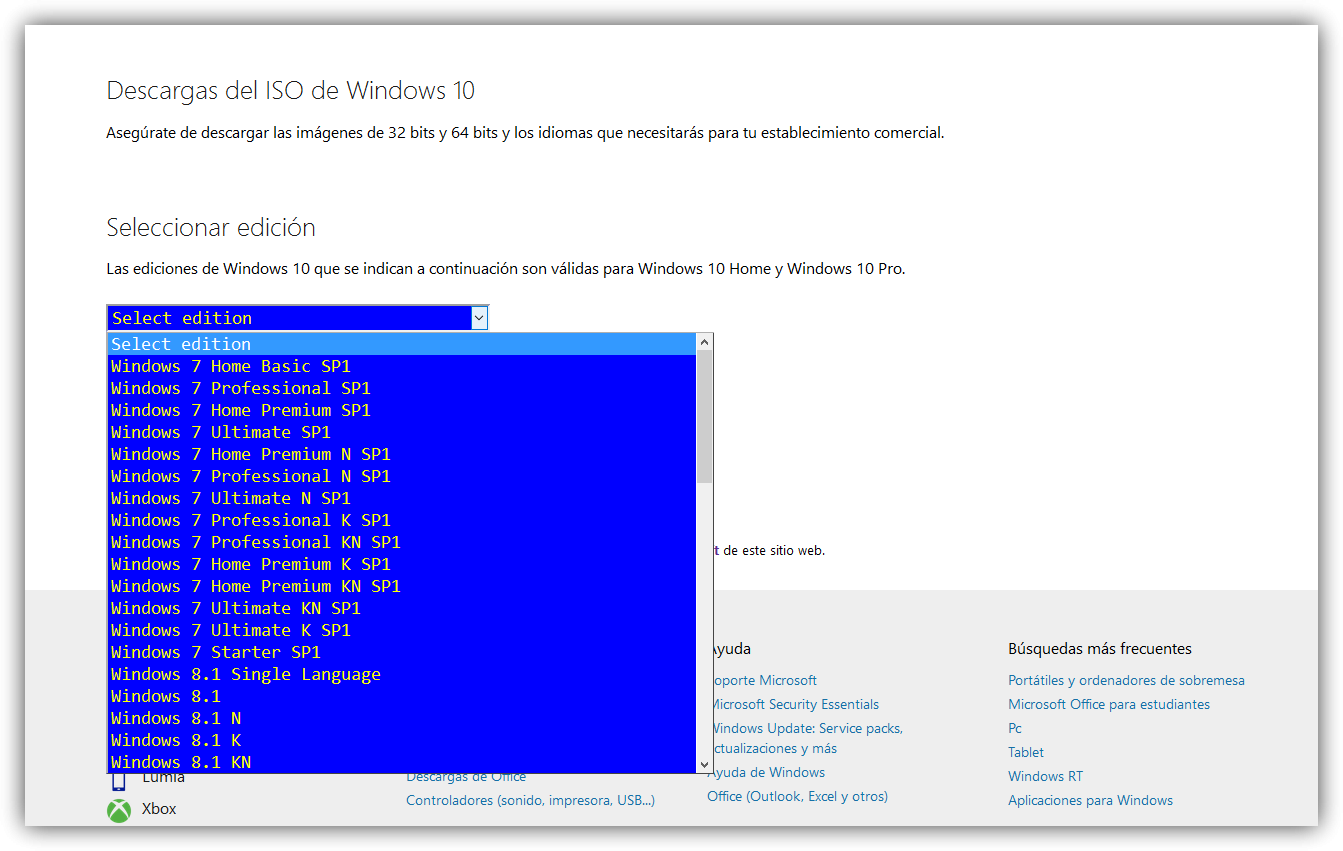Screen dimensions: 1343x851
Task: Open the Xbox link in the footer
Action: (x=159, y=808)
